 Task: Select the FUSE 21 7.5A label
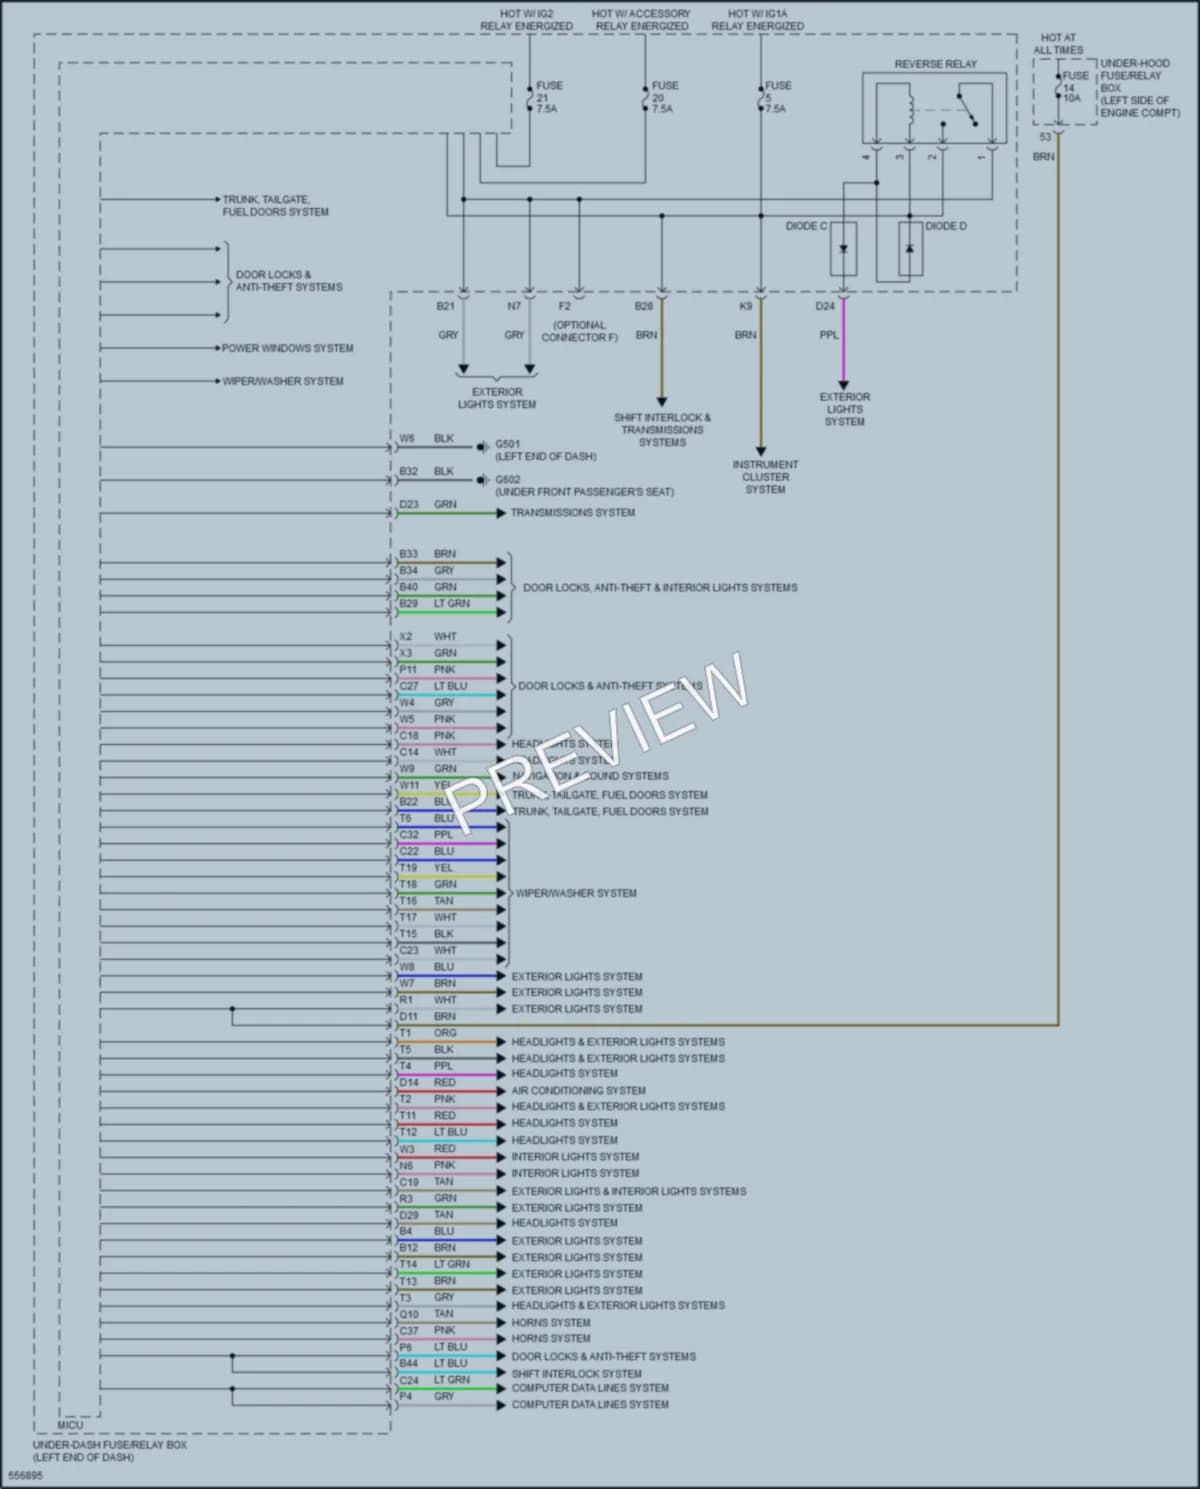click(549, 97)
